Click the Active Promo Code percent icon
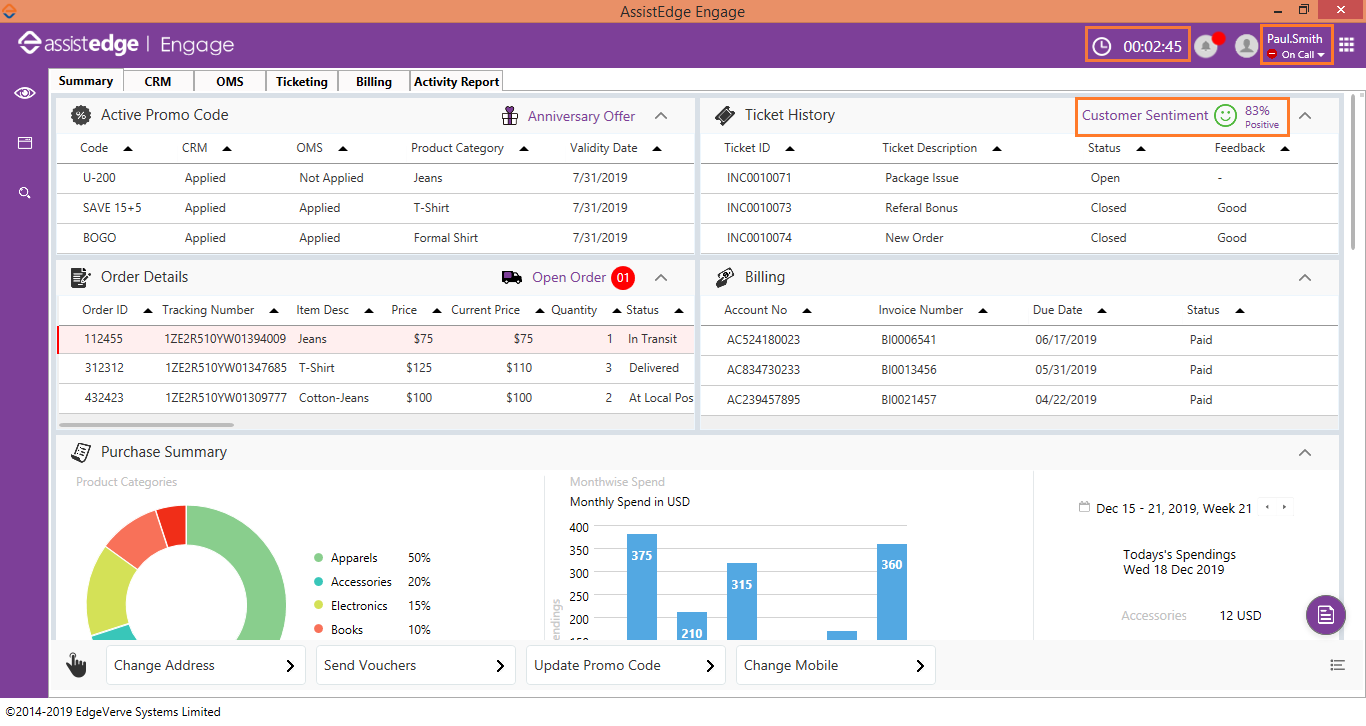The image size is (1366, 726). point(80,116)
